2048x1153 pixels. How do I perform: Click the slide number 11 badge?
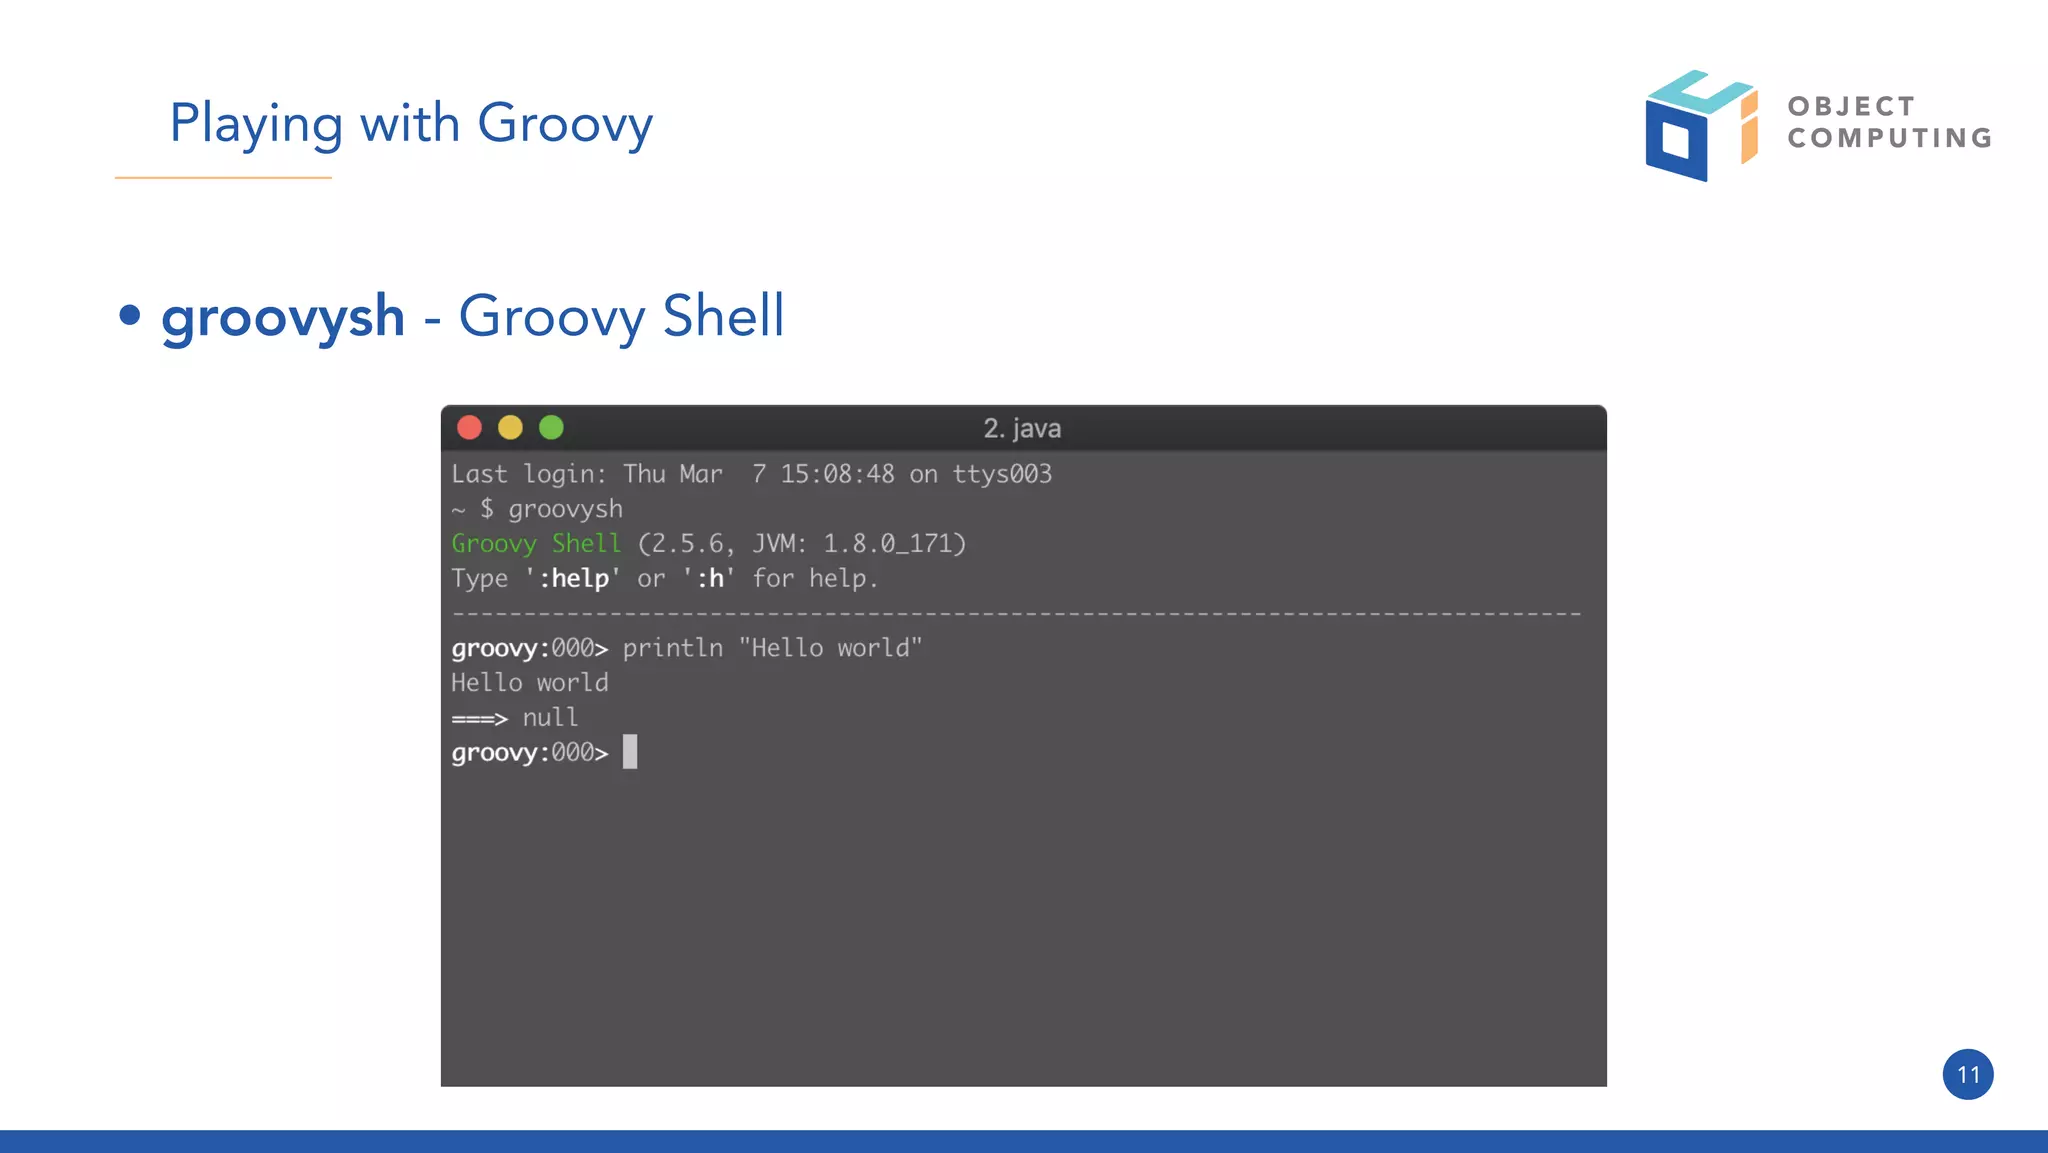pyautogui.click(x=1968, y=1075)
